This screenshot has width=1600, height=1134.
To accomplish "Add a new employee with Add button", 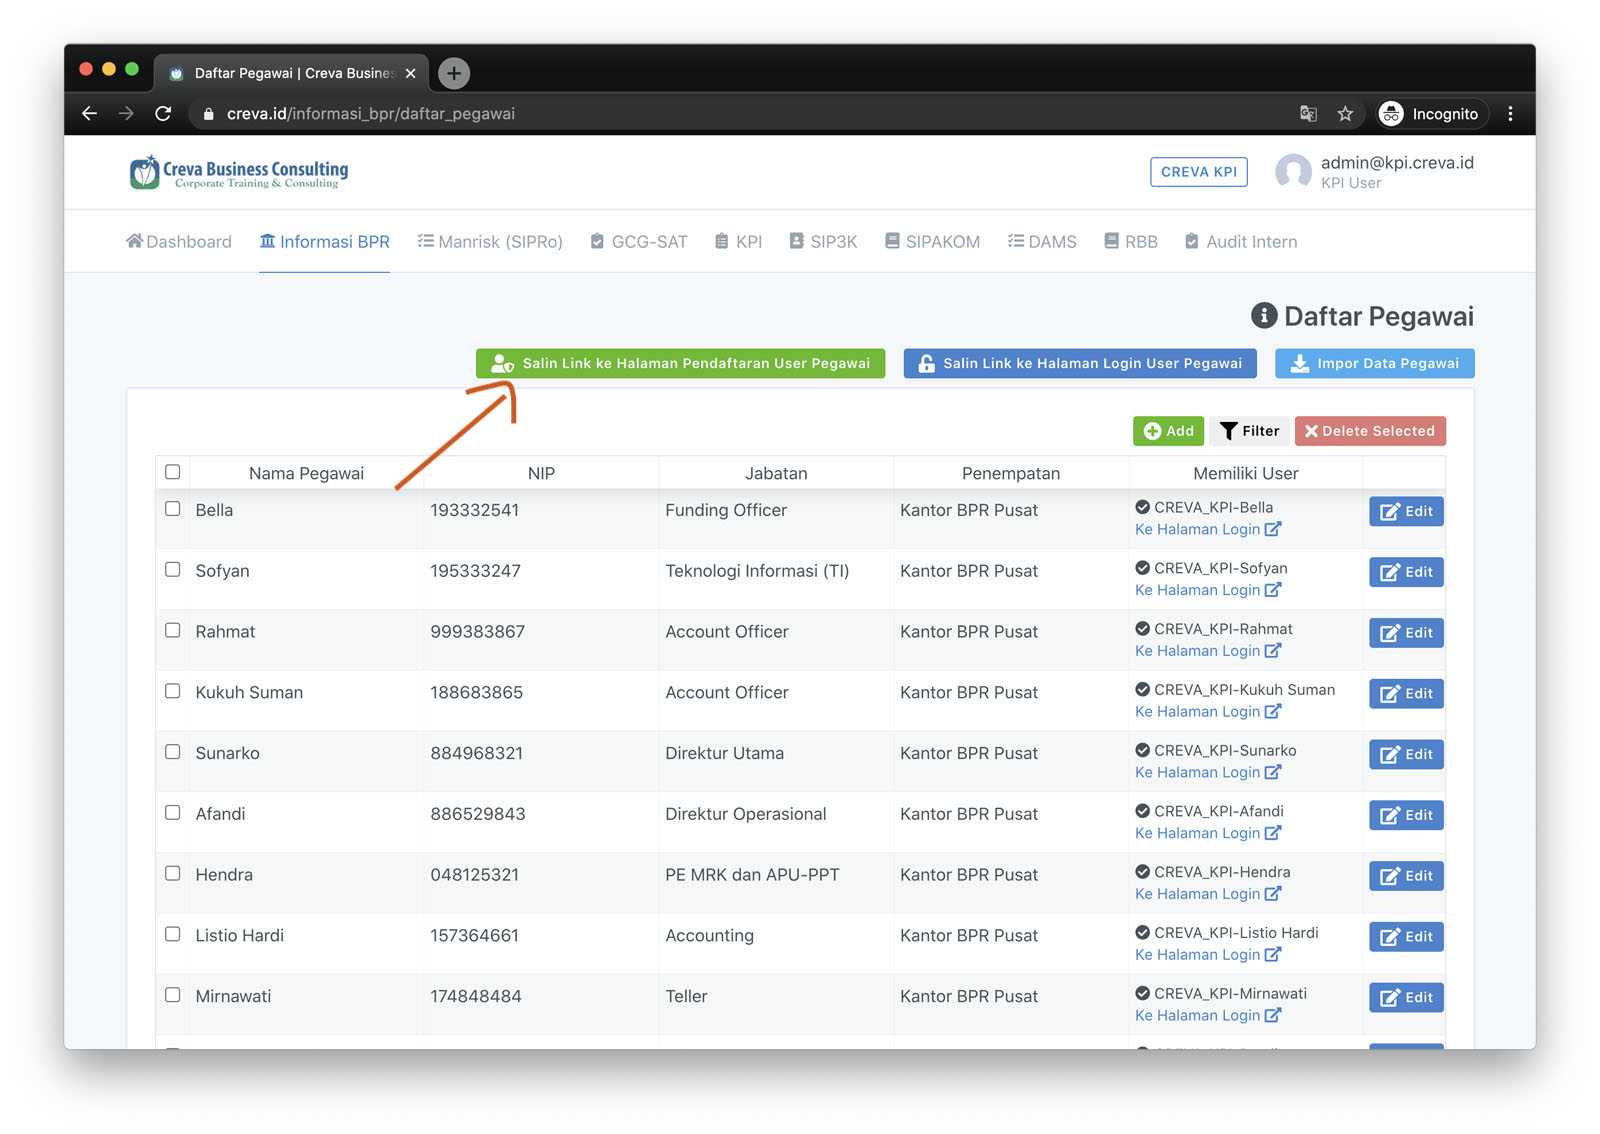I will tap(1168, 431).
